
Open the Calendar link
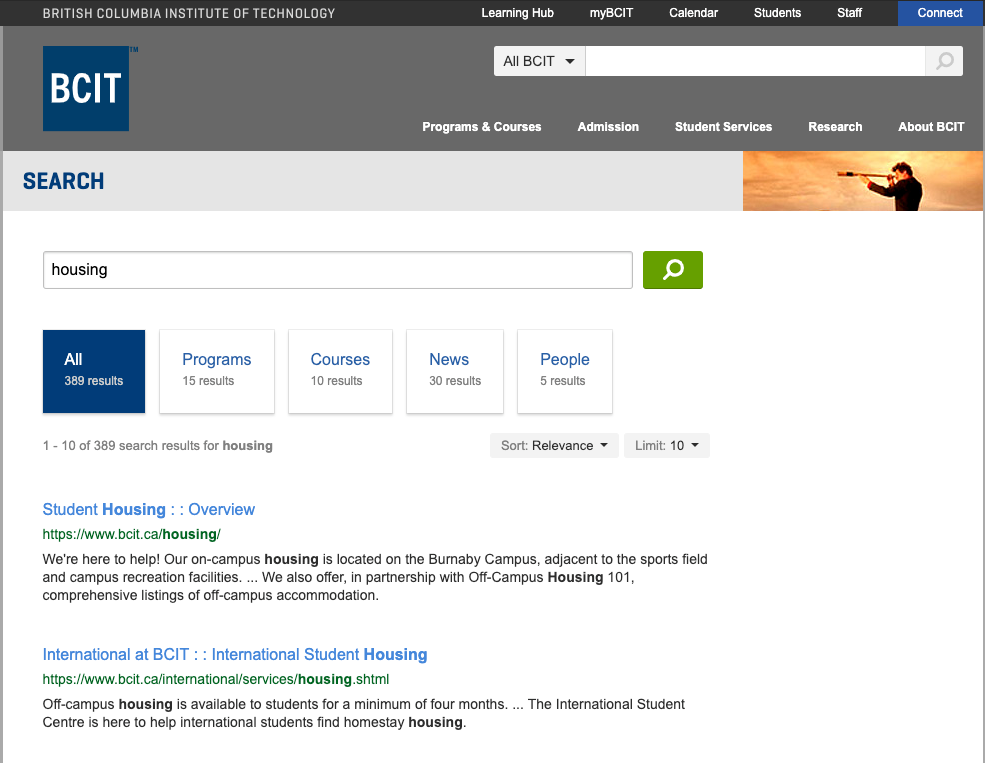tap(694, 13)
